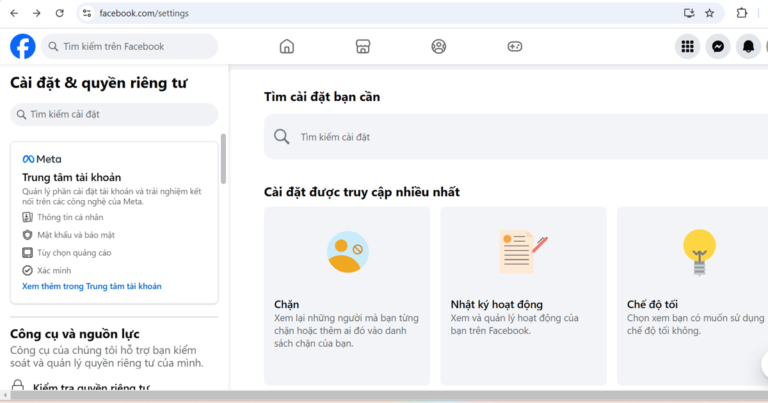This screenshot has width=768, height=403.
Task: Click magnifier icon in main settings search
Action: click(x=282, y=137)
